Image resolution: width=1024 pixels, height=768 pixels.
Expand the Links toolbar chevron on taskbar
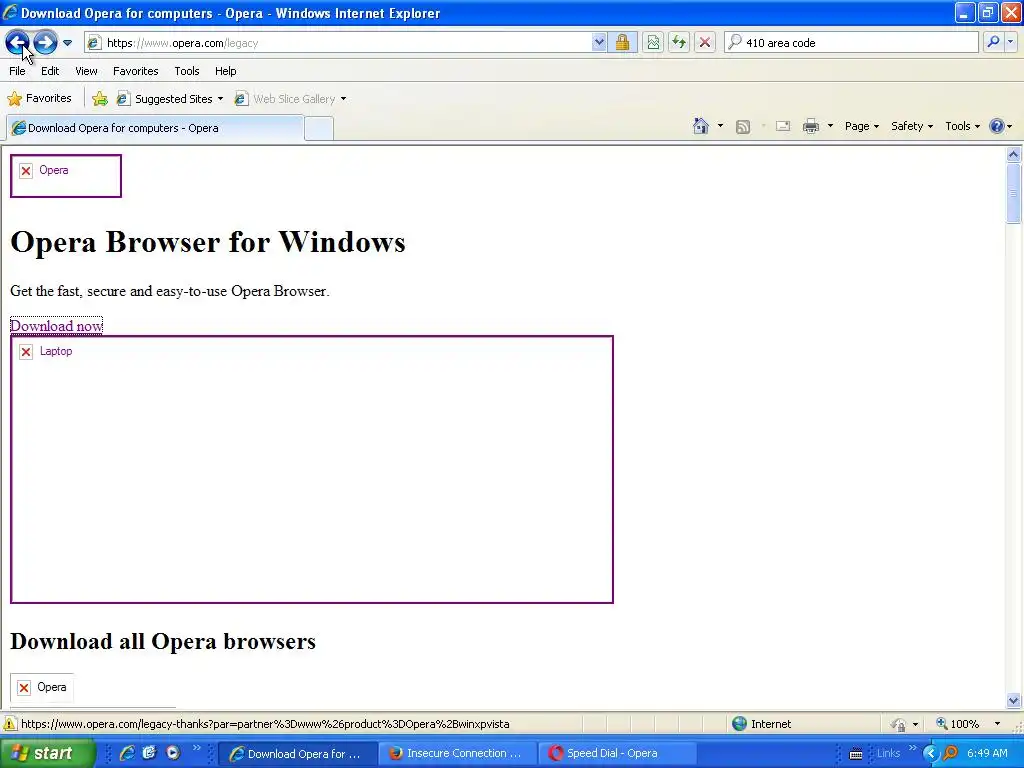(x=912, y=748)
